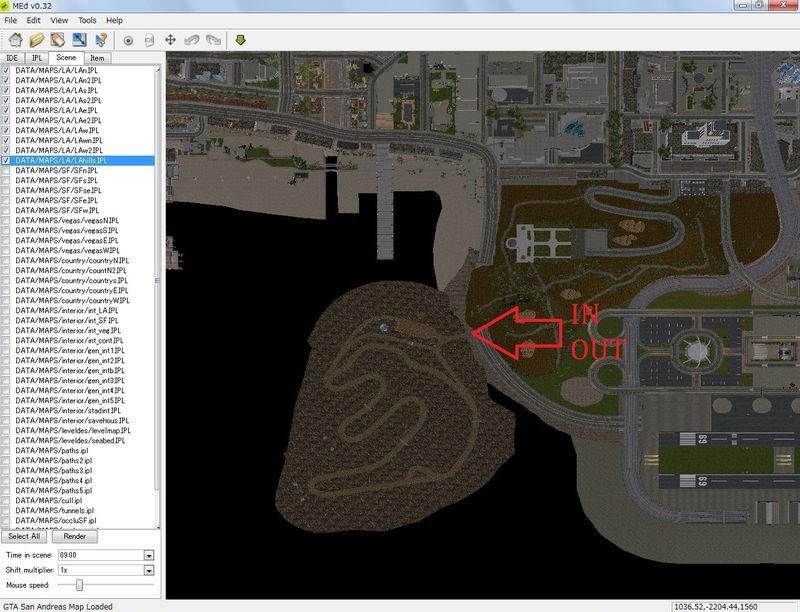Click the open folder toolbar icon

(x=37, y=40)
